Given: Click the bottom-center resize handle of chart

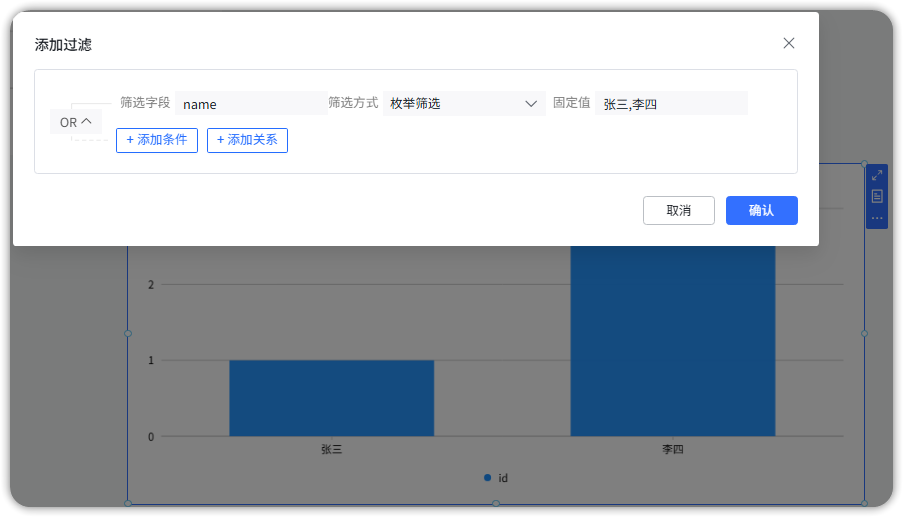Looking at the screenshot, I should (x=496, y=504).
